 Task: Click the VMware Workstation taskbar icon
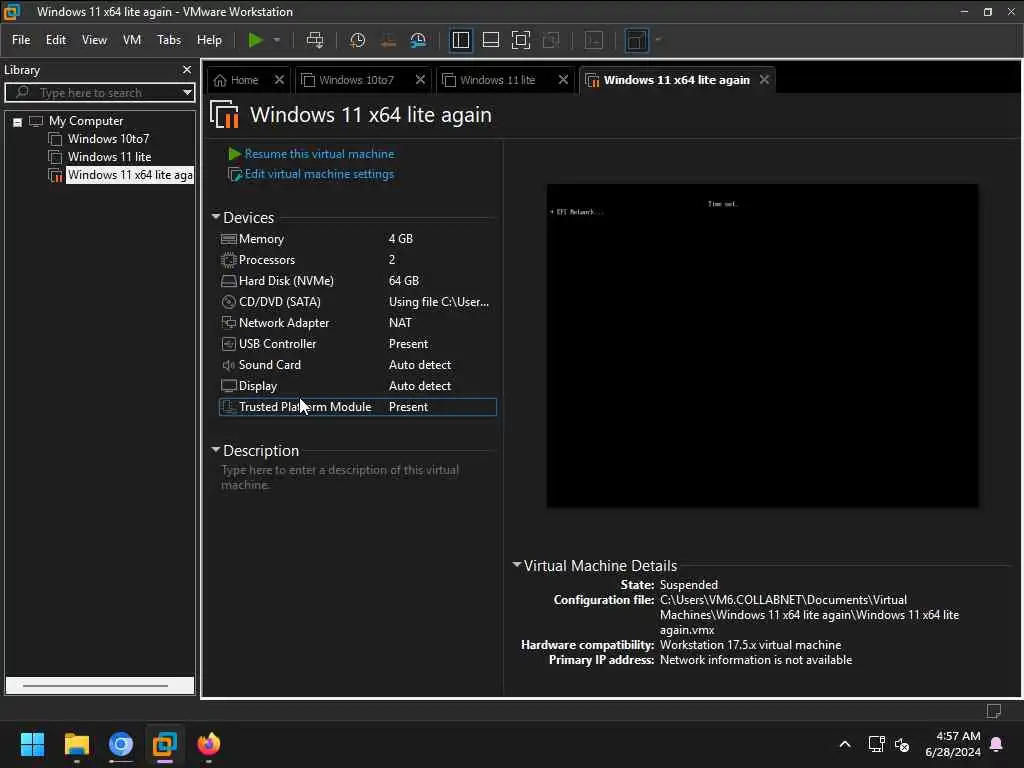[165, 744]
